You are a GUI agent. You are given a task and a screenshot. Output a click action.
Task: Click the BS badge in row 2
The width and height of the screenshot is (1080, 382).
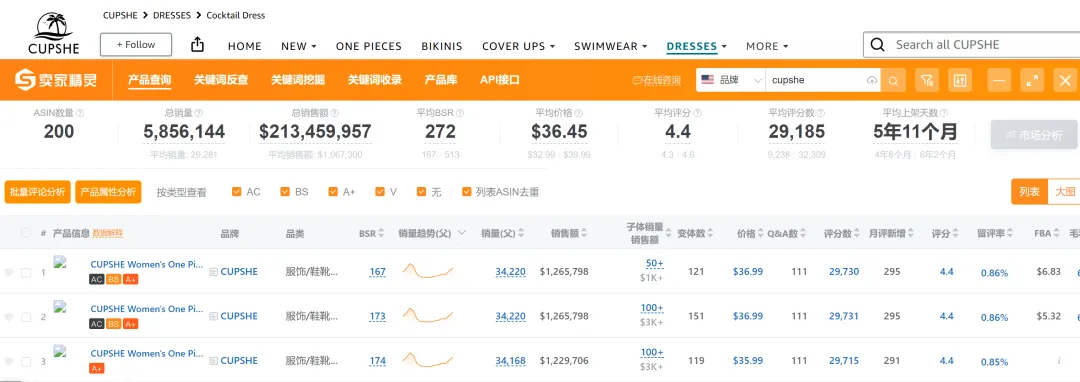pyautogui.click(x=114, y=323)
